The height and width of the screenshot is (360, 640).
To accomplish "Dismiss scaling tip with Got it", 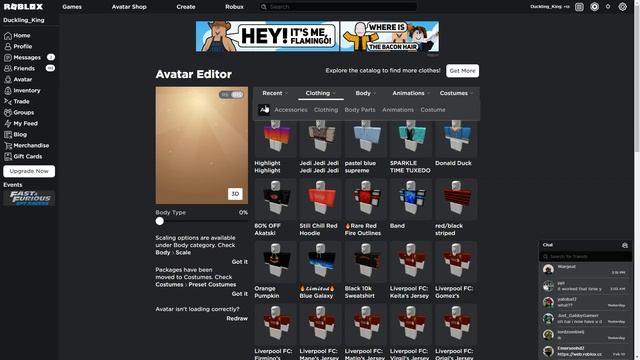I will click(x=240, y=262).
